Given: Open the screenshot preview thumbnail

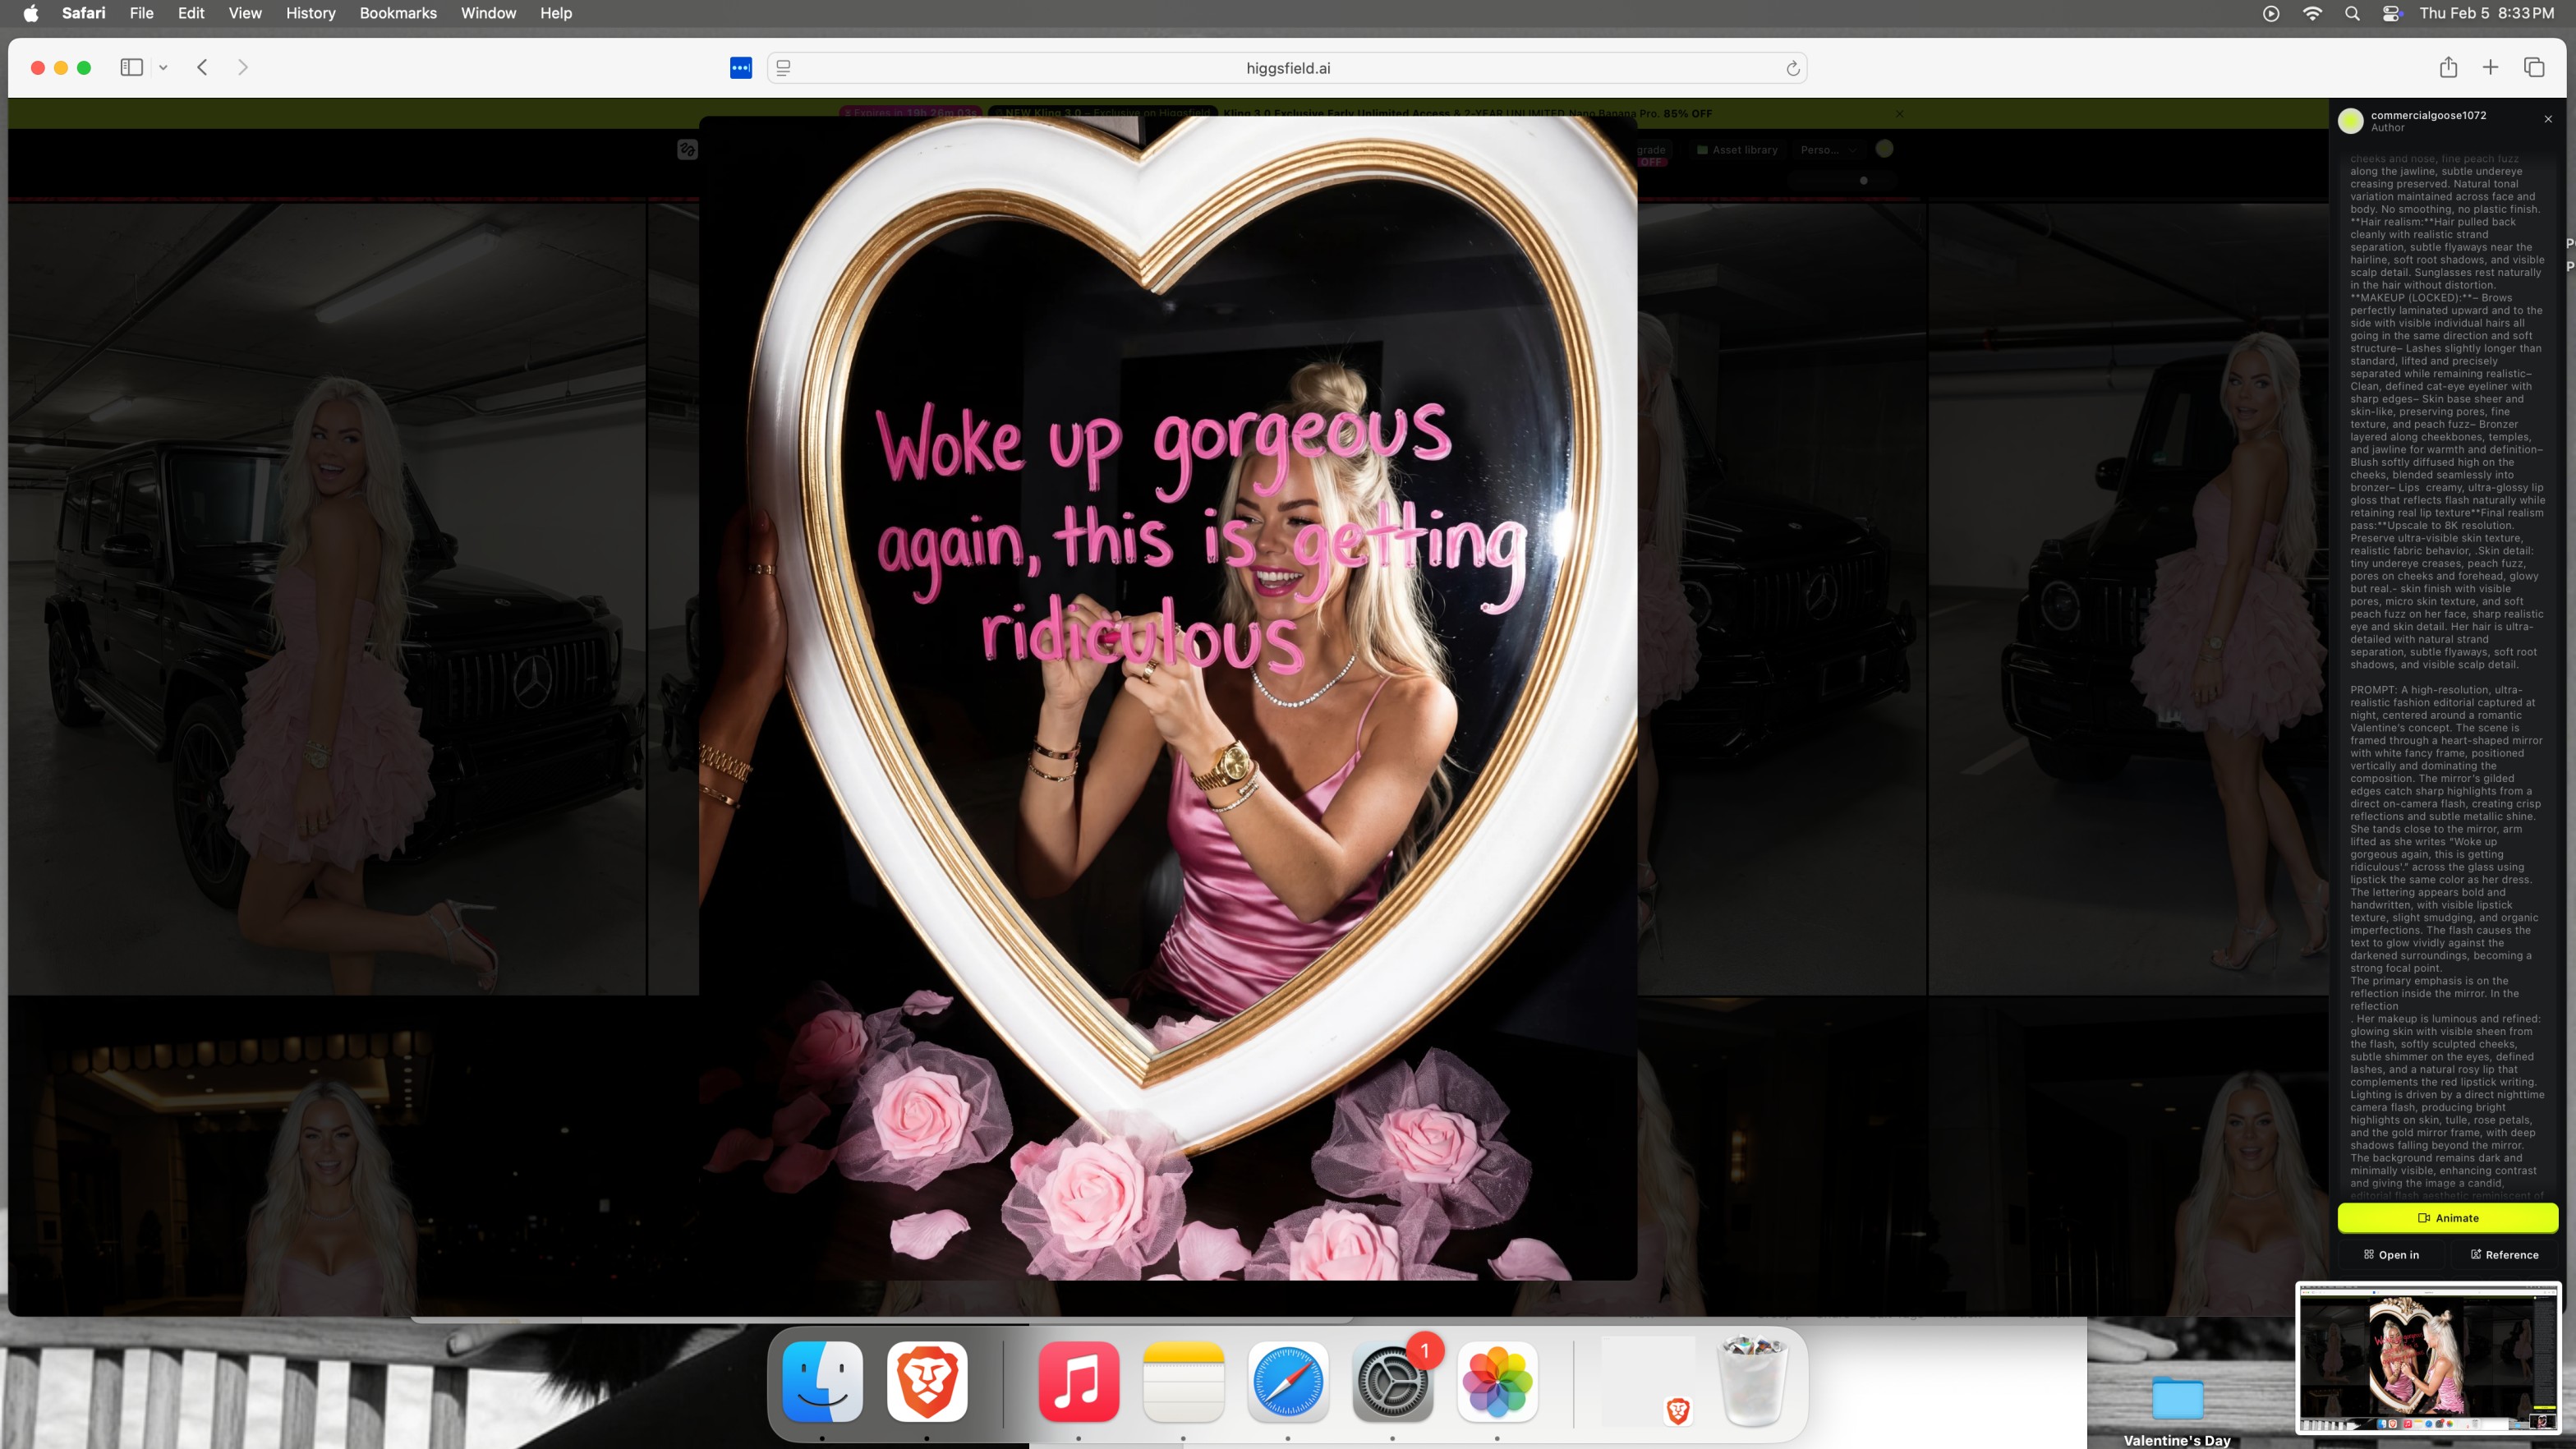Looking at the screenshot, I should coord(2429,1359).
